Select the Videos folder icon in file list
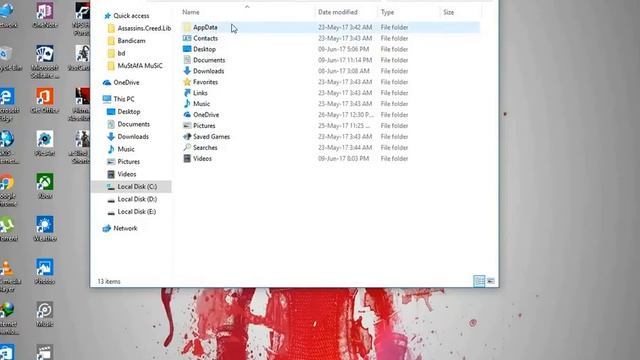Screen dimensions: 640x360 [x=187, y=158]
